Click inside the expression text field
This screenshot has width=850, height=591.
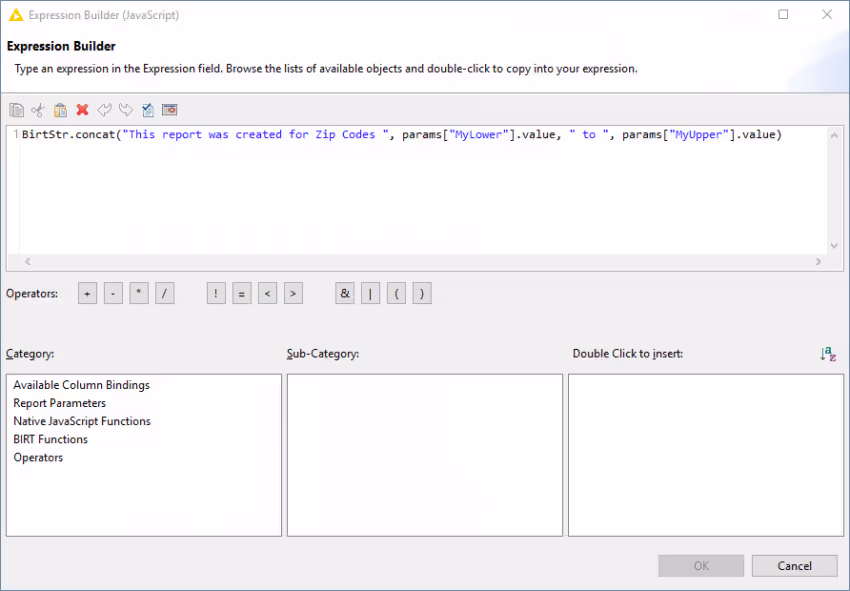click(x=420, y=190)
